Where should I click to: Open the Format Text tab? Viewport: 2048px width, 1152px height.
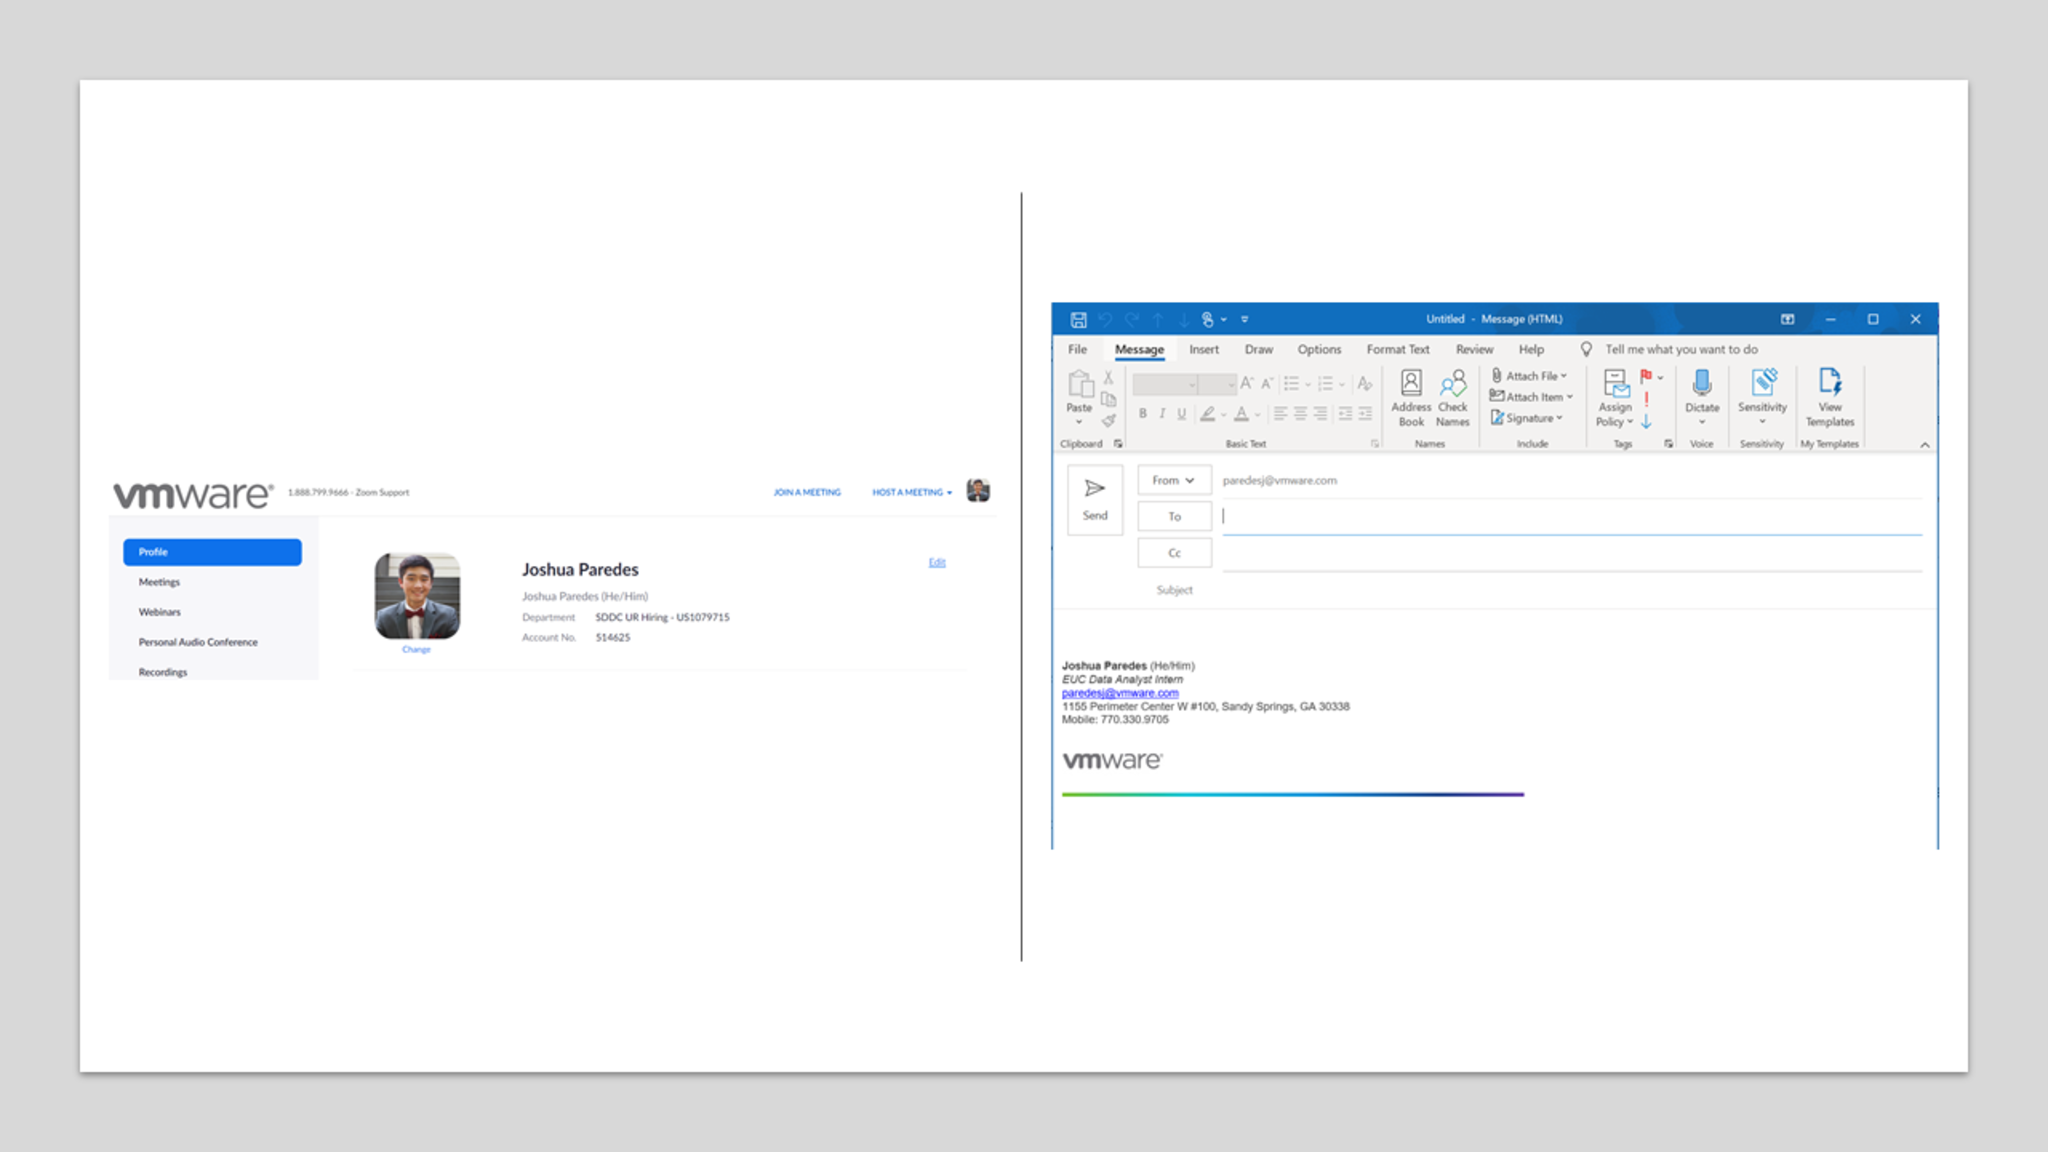[x=1397, y=349]
